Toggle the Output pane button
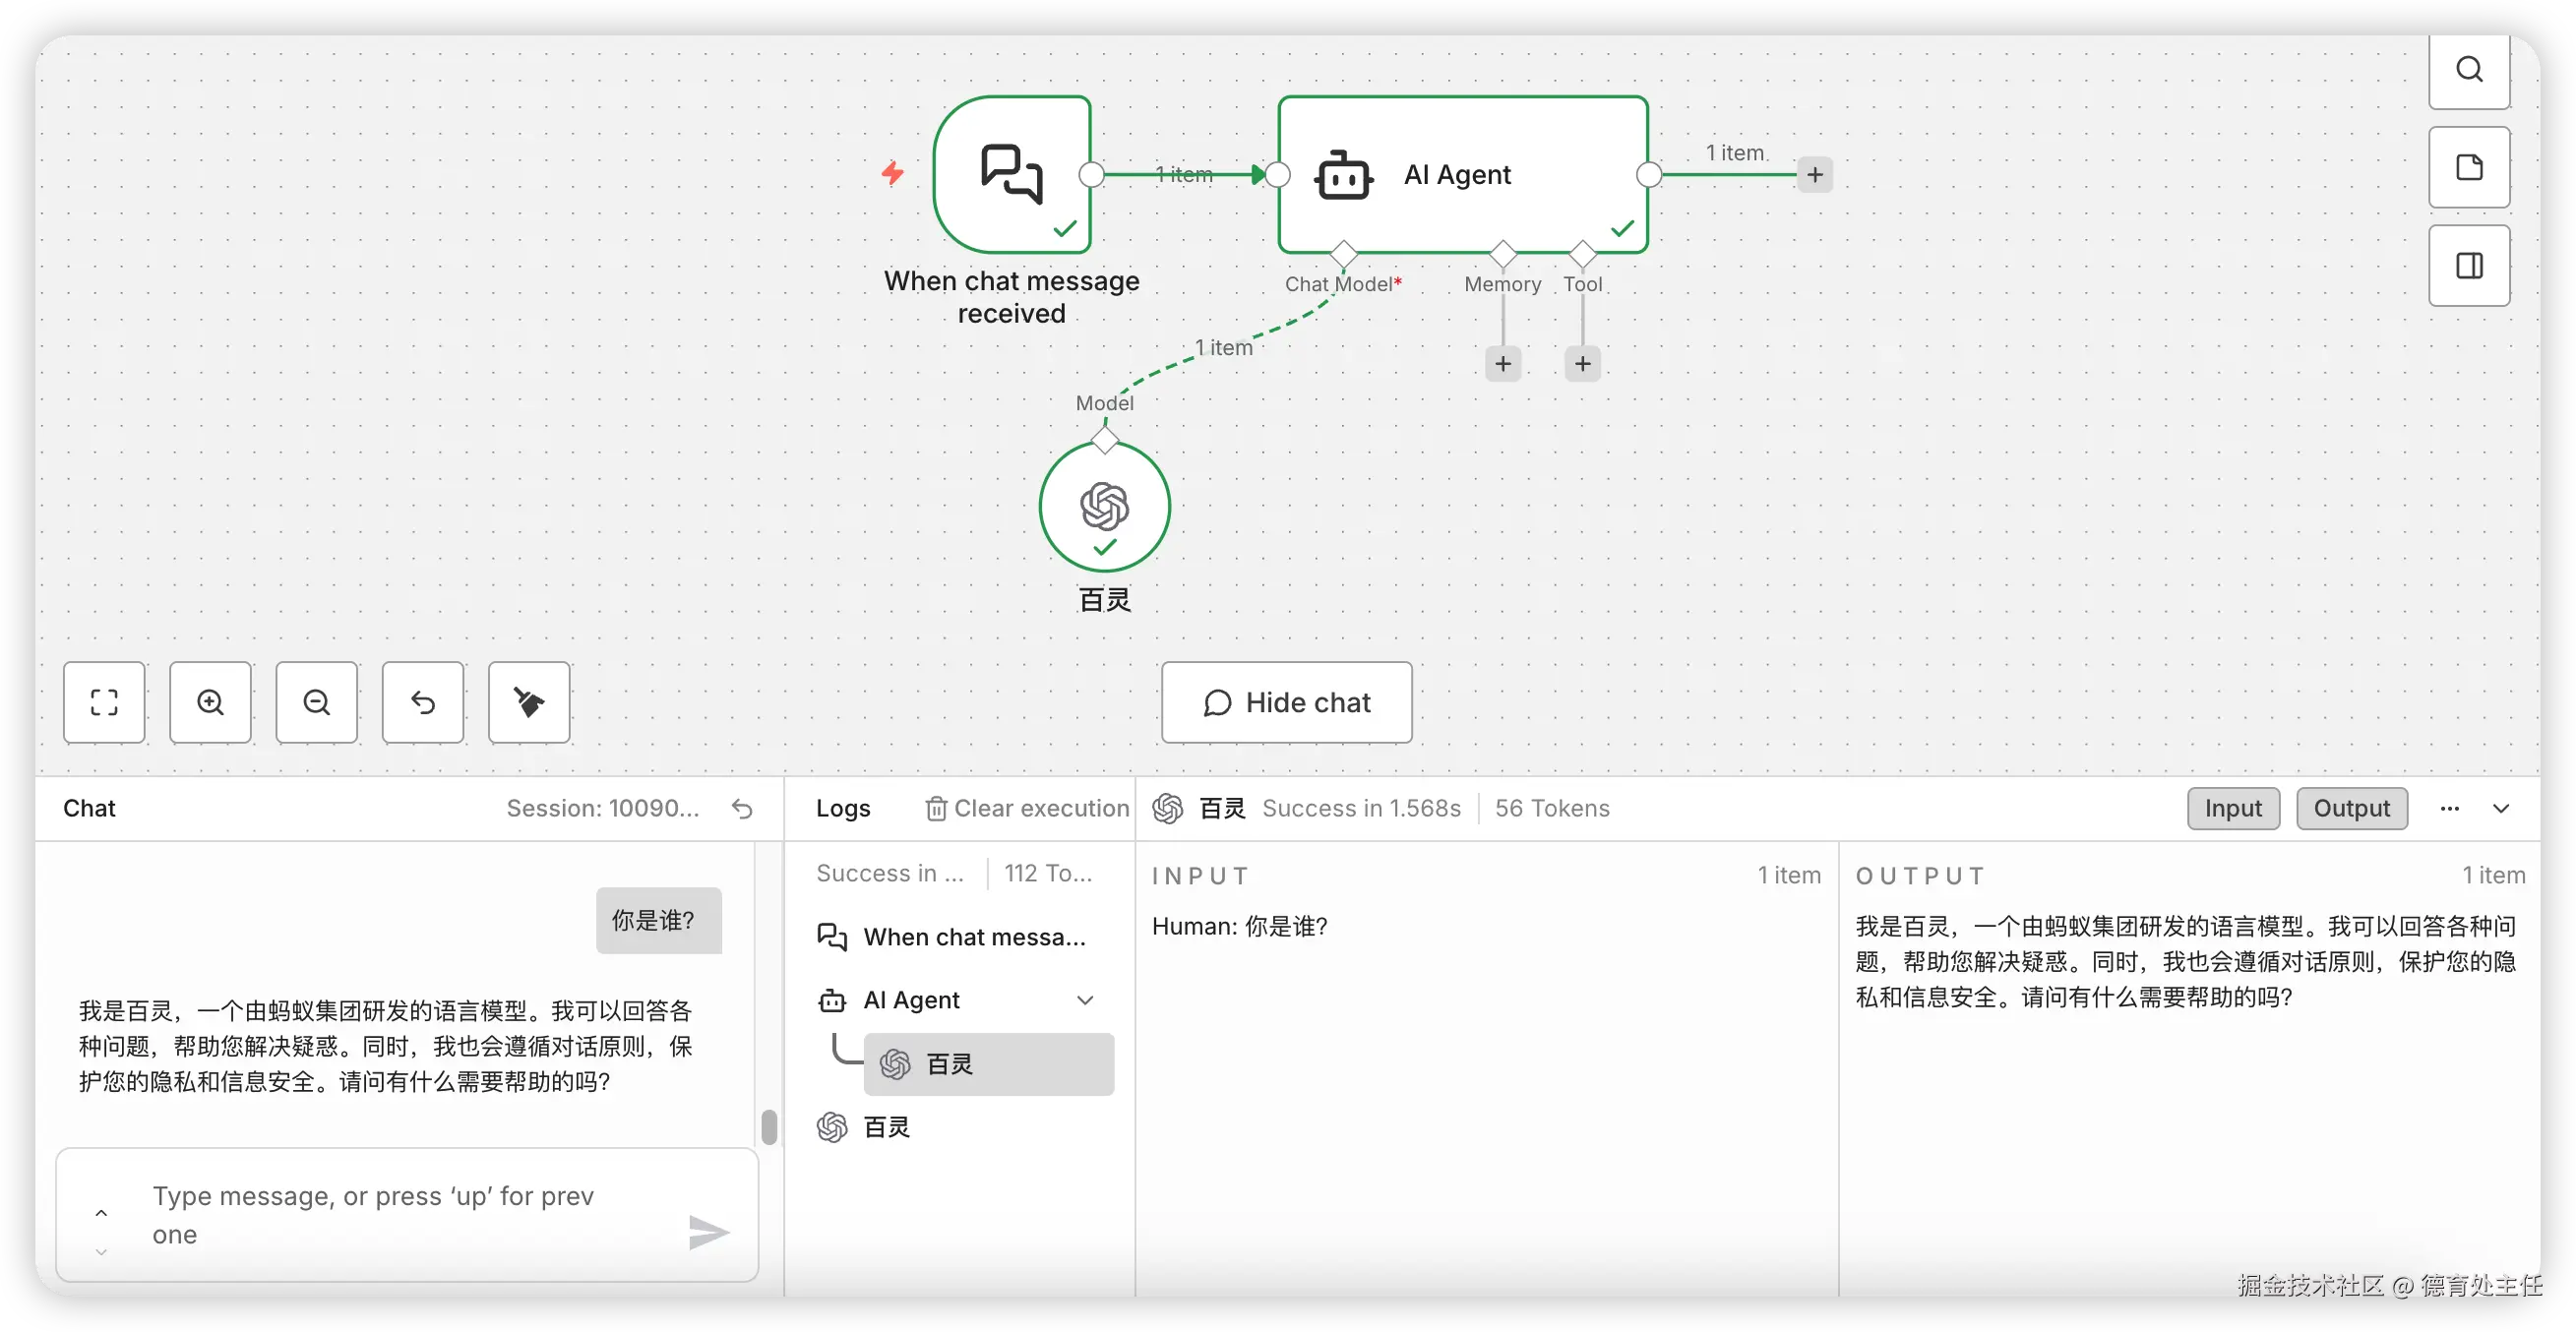The width and height of the screenshot is (2576, 1332). [2350, 808]
